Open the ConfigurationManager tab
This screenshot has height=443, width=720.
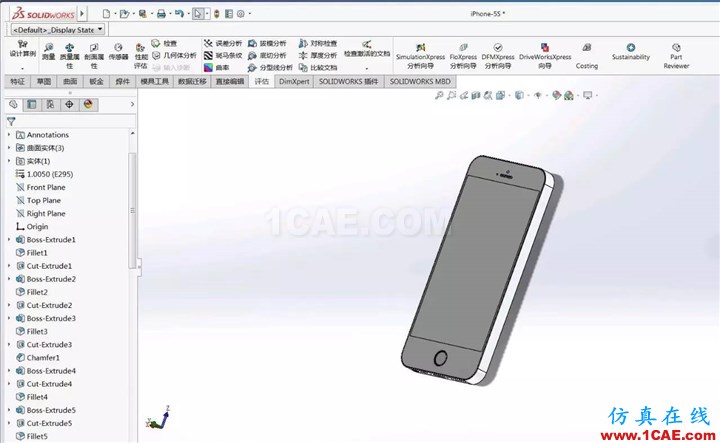pos(51,104)
